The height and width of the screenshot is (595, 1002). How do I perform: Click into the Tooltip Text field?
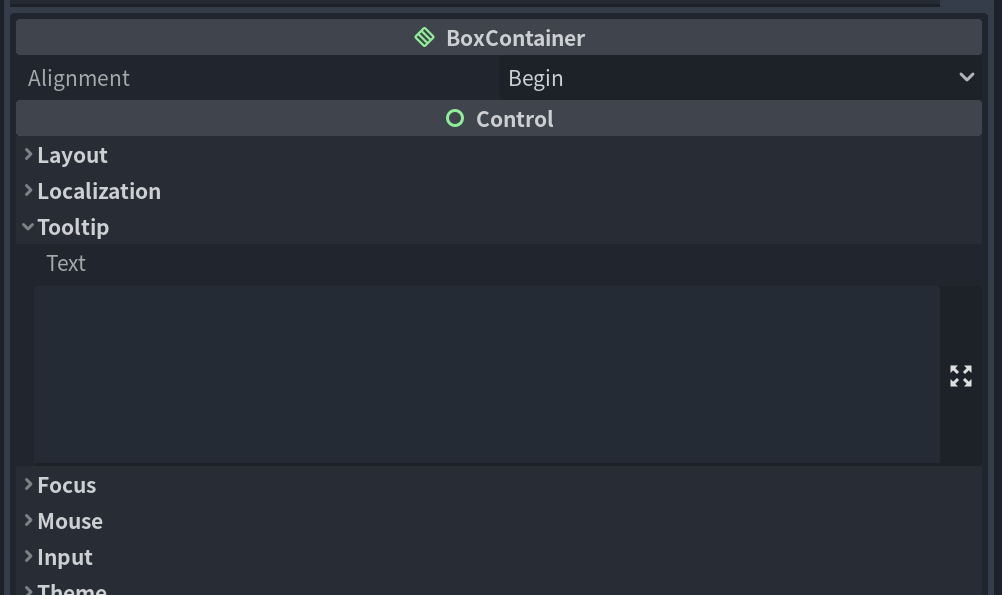coord(487,374)
